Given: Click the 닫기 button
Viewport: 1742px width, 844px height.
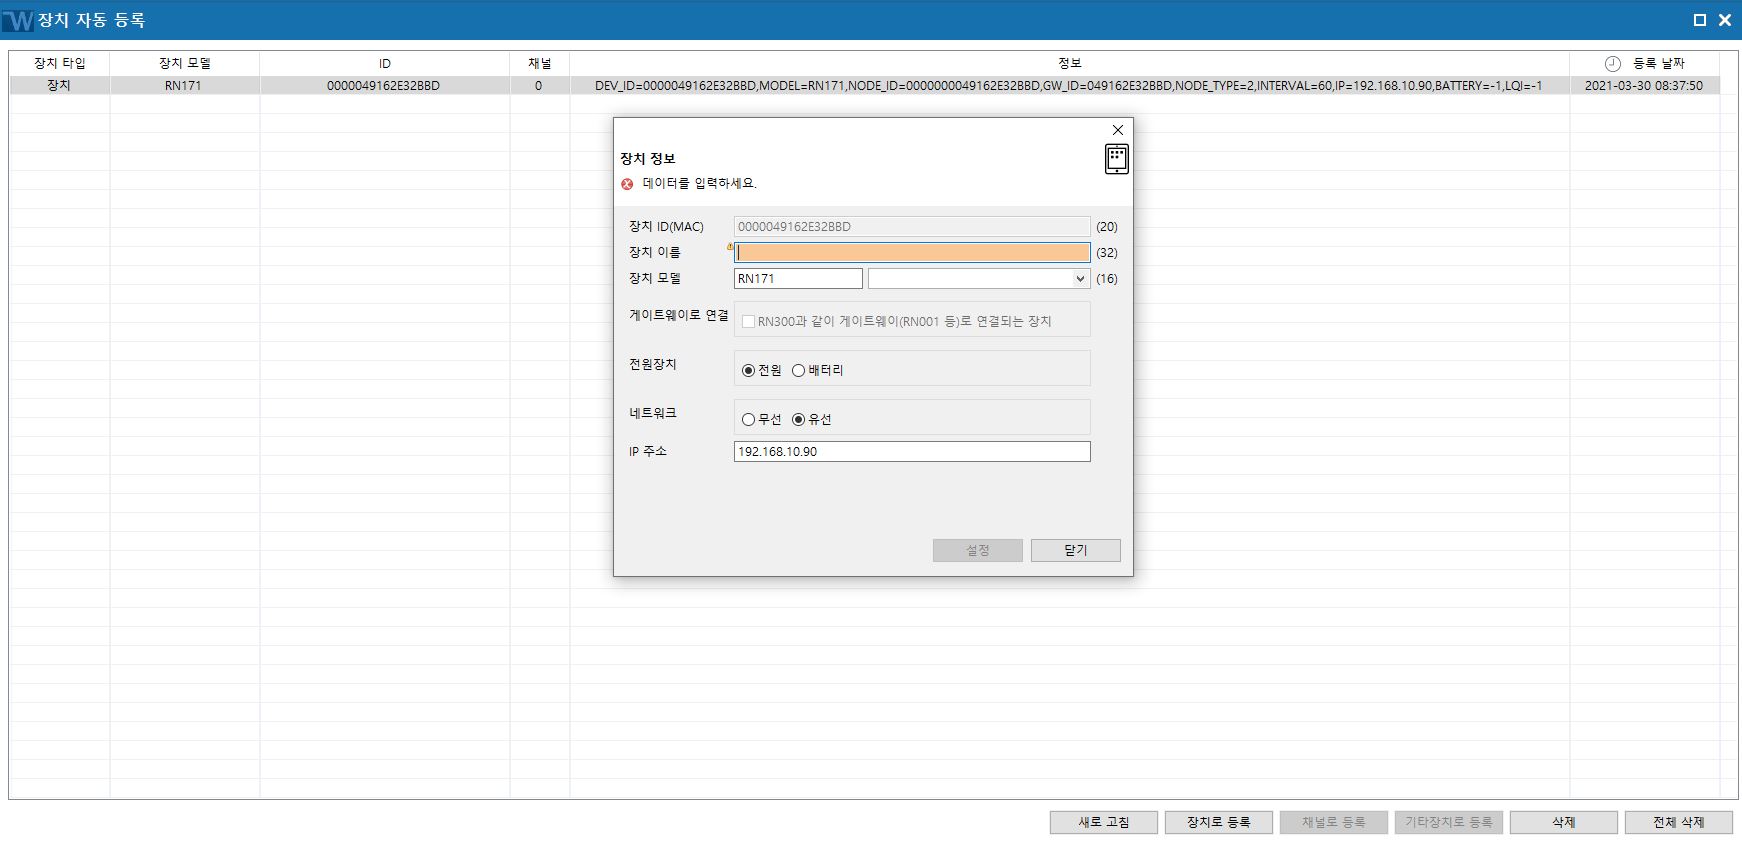Looking at the screenshot, I should click(1076, 550).
